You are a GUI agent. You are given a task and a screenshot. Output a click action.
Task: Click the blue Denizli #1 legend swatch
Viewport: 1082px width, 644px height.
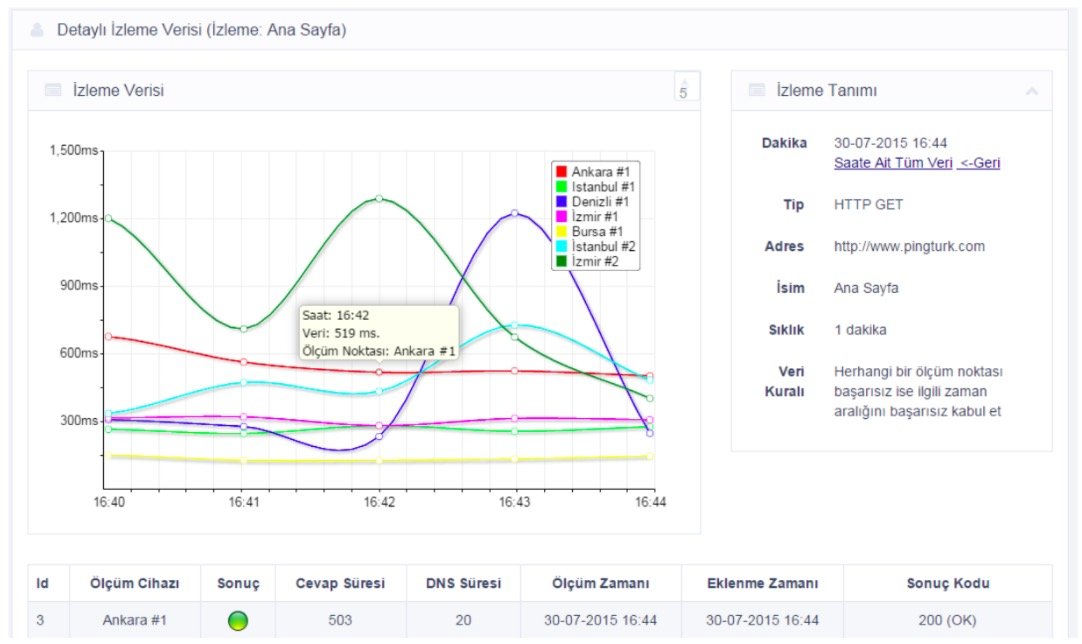(562, 202)
